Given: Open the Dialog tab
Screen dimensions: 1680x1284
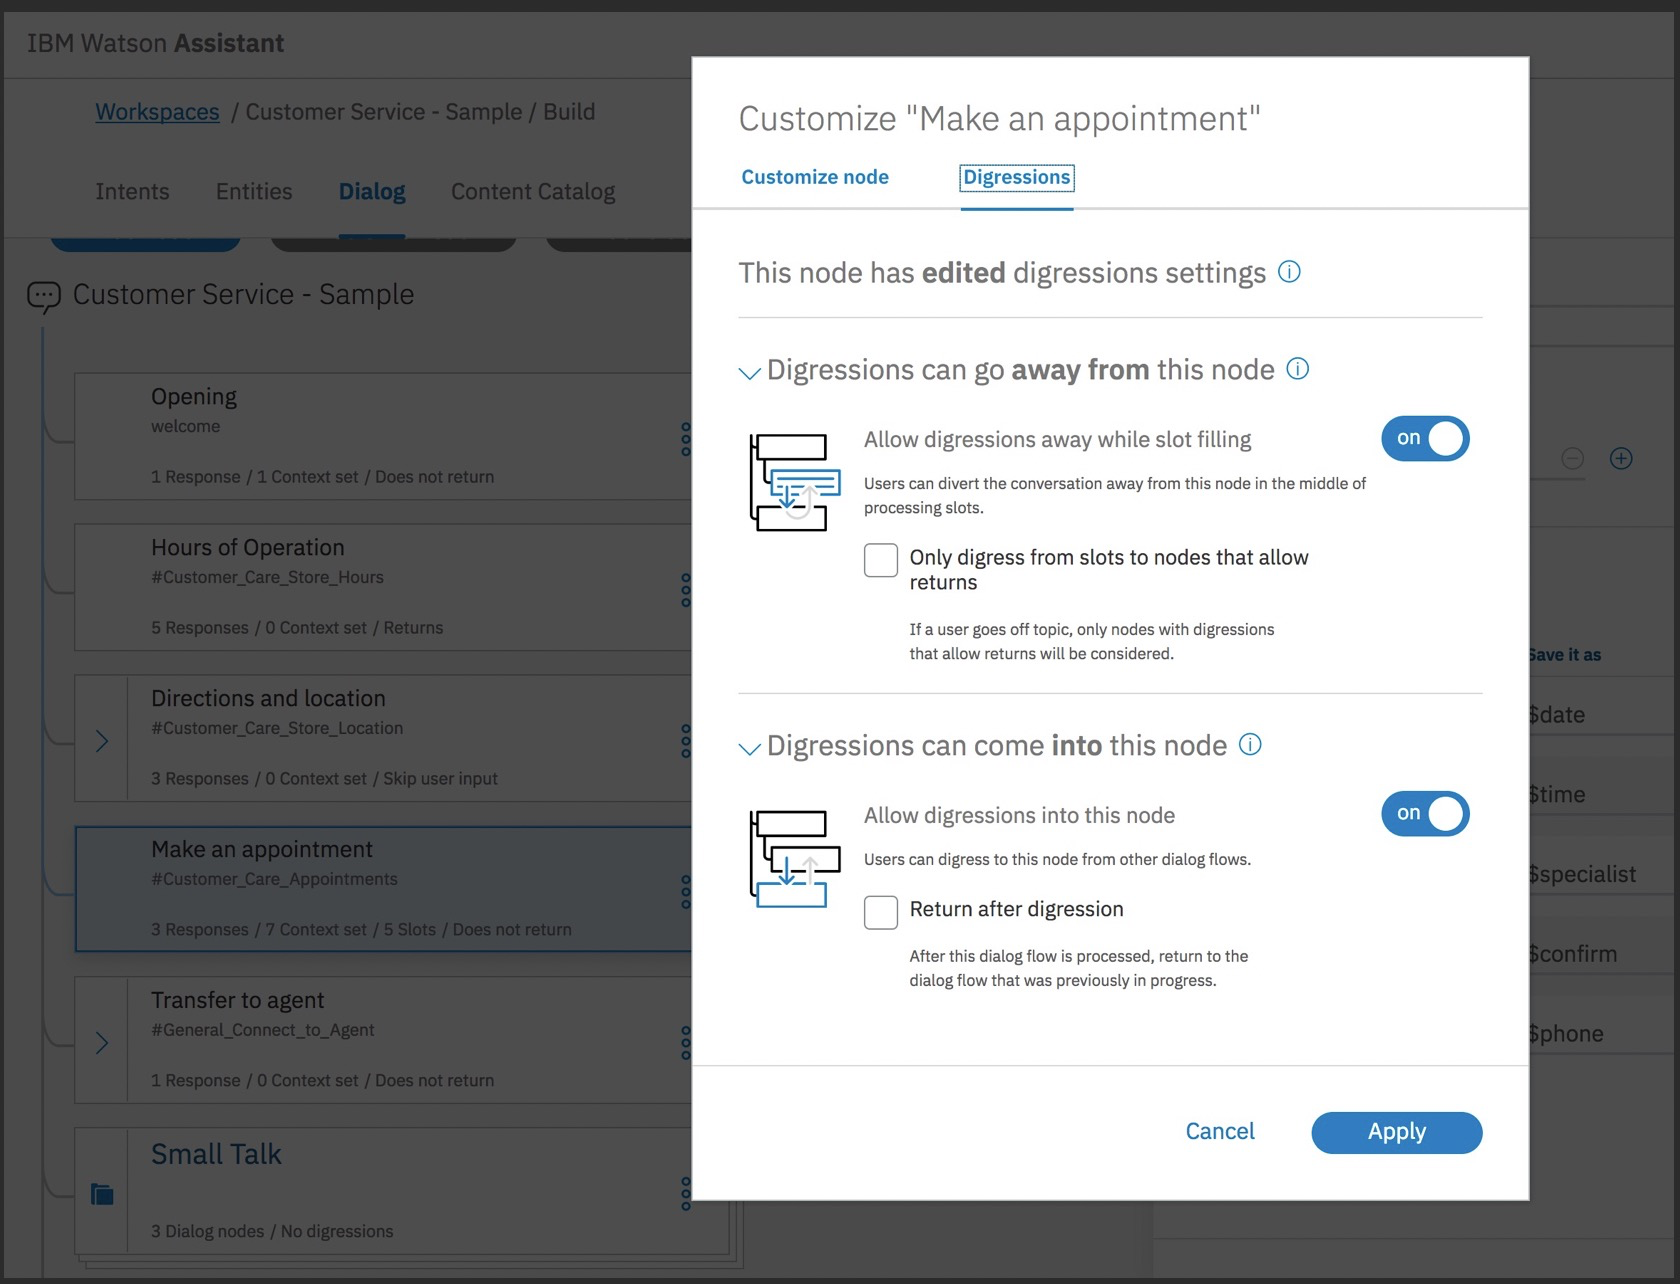Looking at the screenshot, I should pos(372,191).
